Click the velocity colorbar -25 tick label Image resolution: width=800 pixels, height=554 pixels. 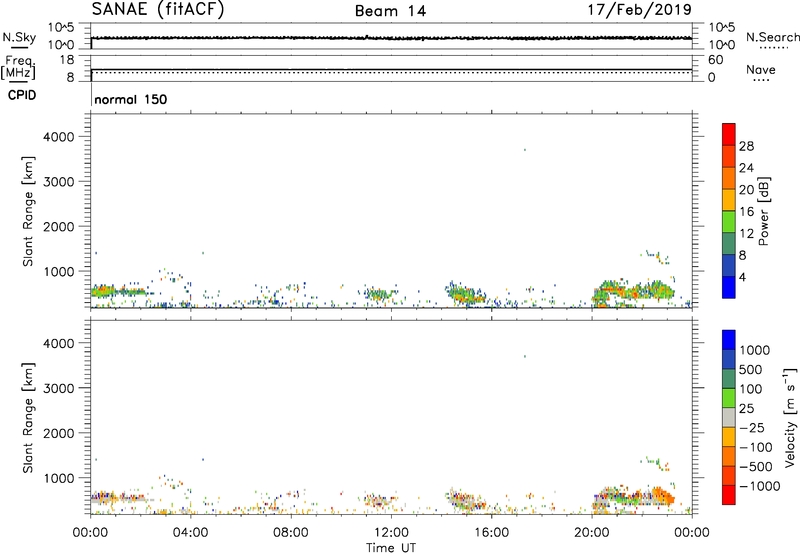[x=752, y=427]
